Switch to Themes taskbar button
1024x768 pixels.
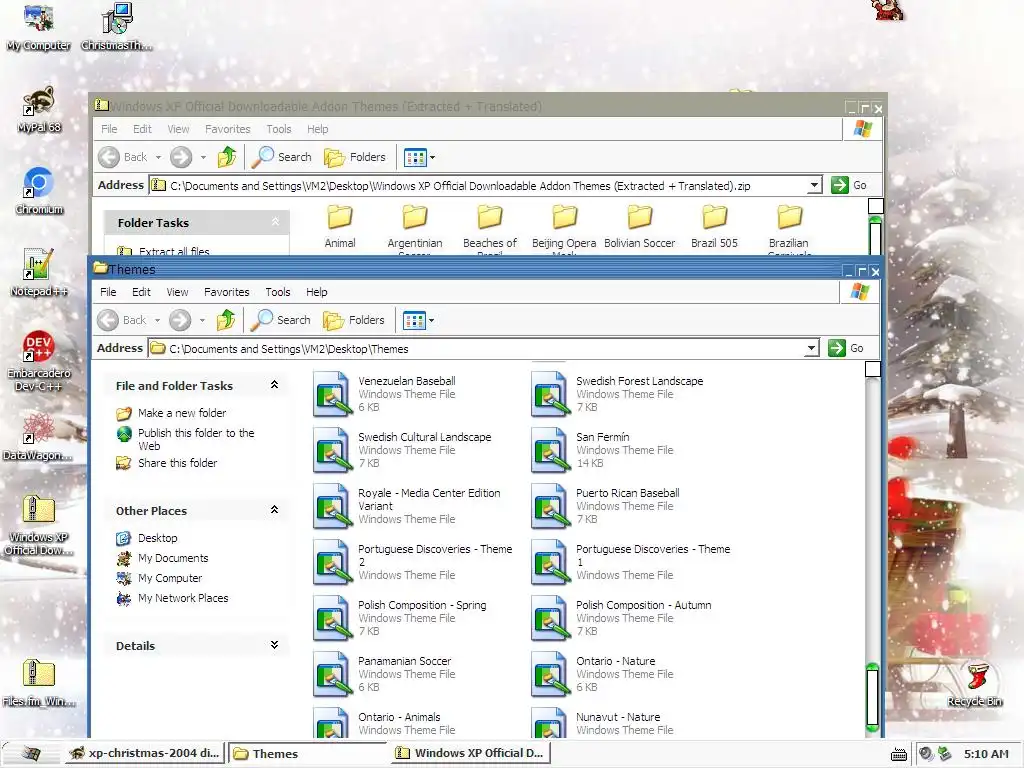[308, 754]
